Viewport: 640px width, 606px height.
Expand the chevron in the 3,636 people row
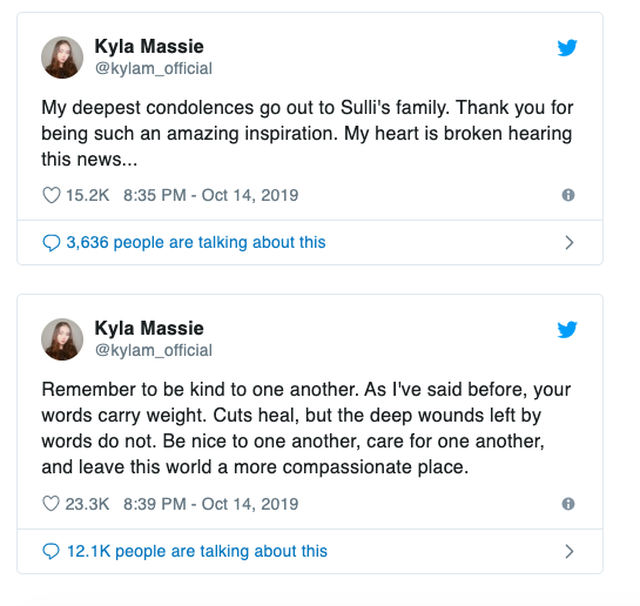(569, 242)
